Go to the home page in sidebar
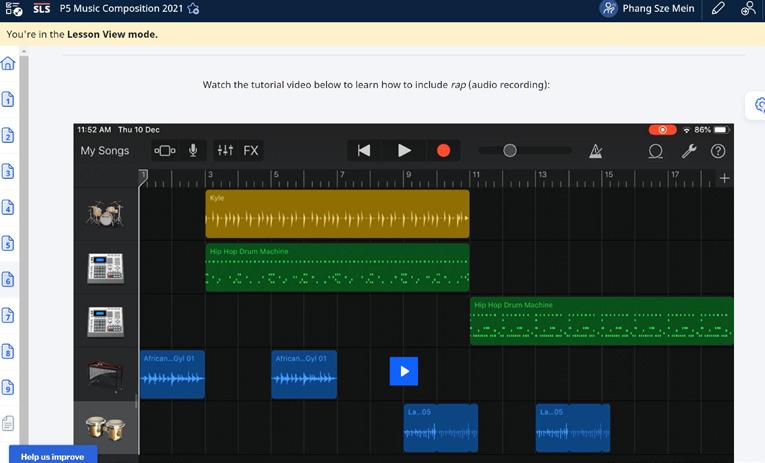 click(8, 64)
